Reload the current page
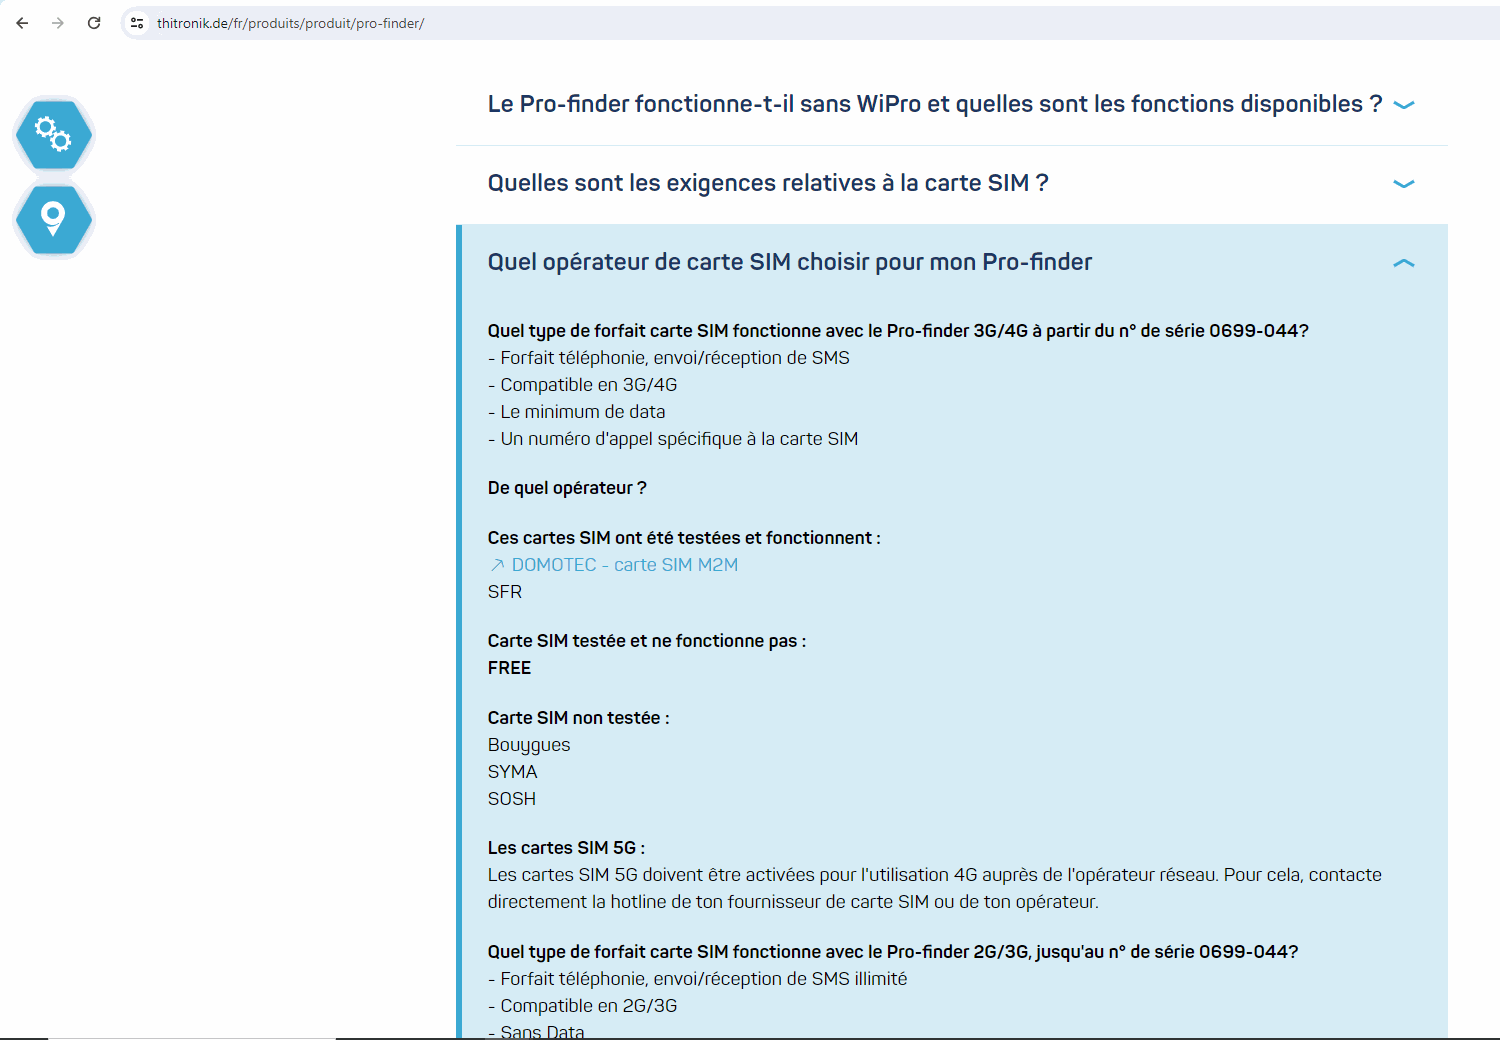Viewport: 1500px width, 1040px height. click(x=94, y=23)
